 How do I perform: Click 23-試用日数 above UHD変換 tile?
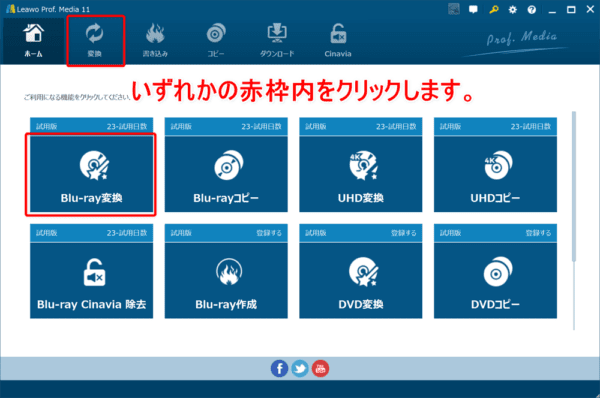[396, 127]
